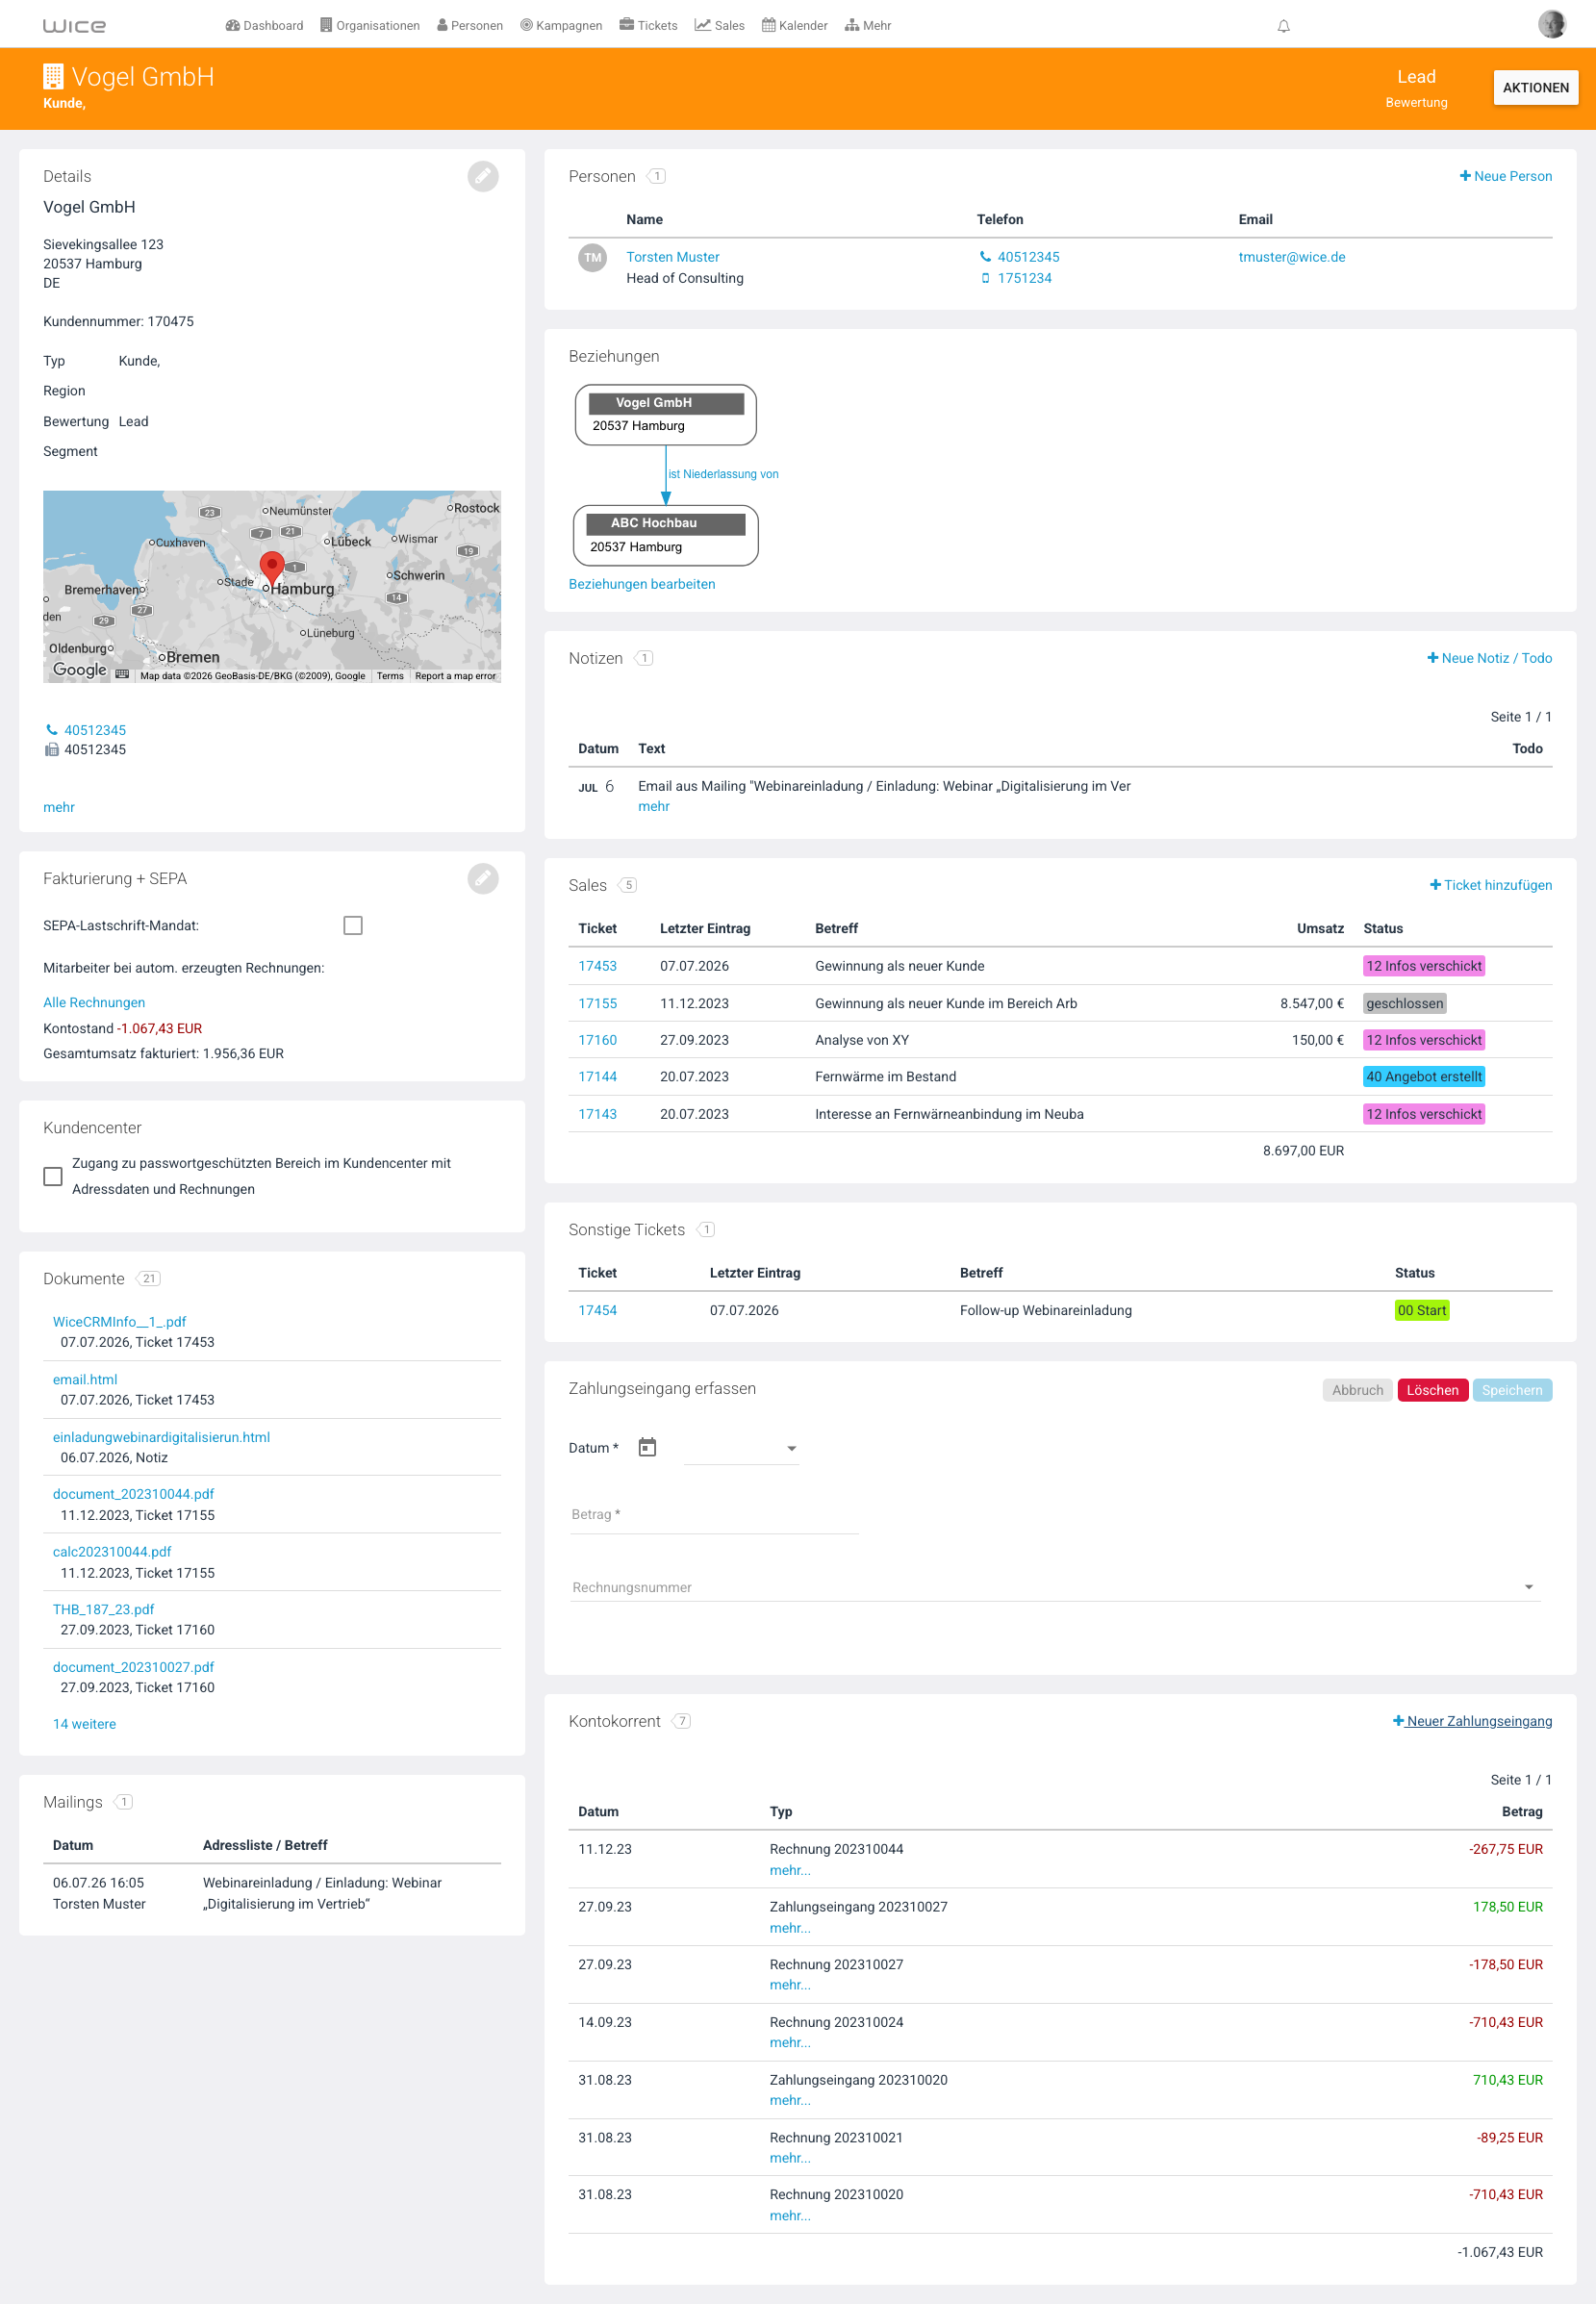Click the TM avatar of Torsten Muster
The image size is (1596, 2304).
[x=593, y=258]
